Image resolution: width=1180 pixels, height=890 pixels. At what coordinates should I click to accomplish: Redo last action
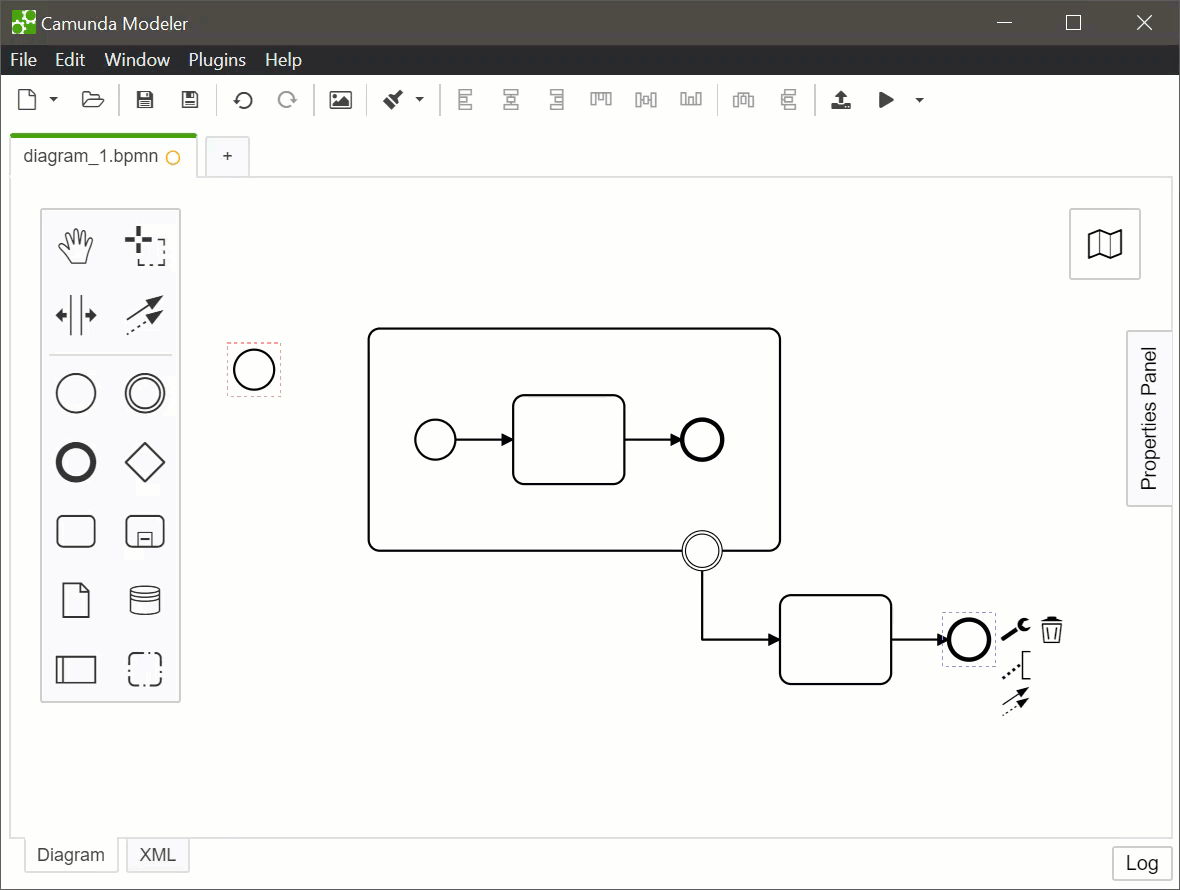pos(287,99)
